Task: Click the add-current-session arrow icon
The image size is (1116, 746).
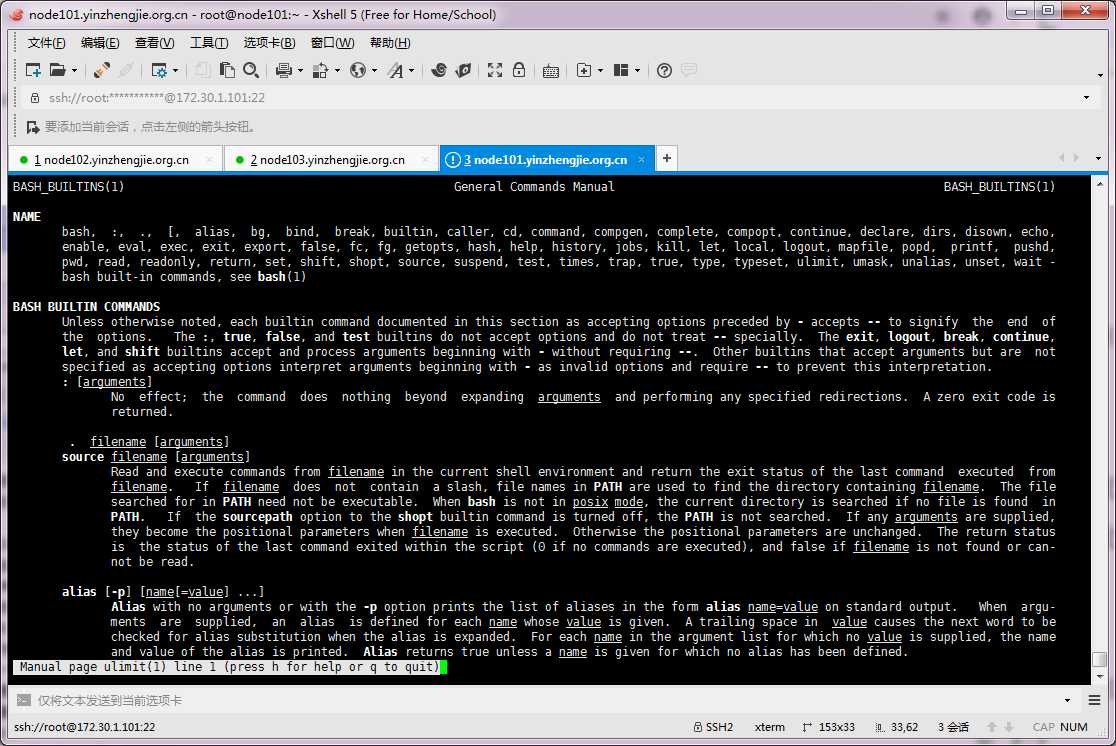Action: [x=33, y=127]
